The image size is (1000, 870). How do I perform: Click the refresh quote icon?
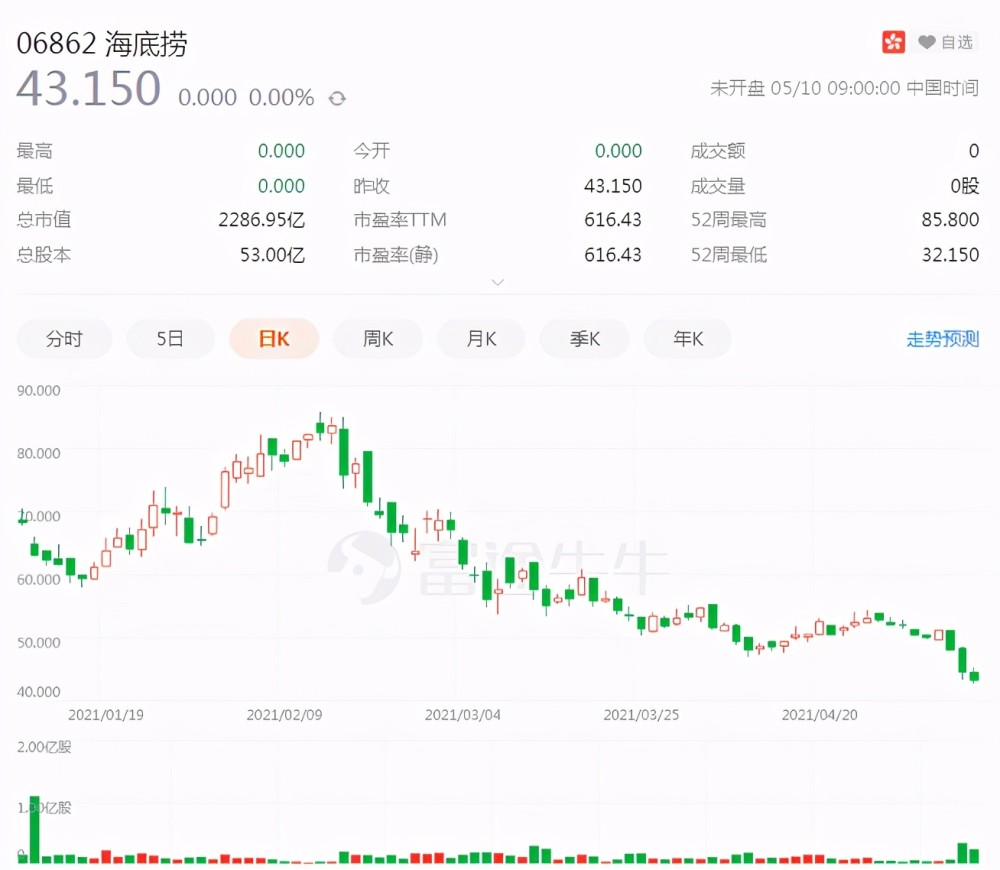click(337, 98)
